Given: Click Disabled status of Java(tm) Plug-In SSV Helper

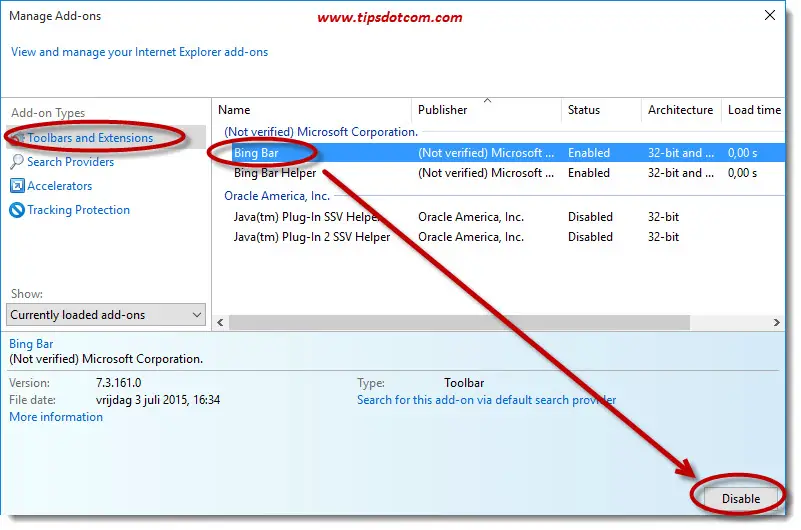Looking at the screenshot, I should coord(590,217).
